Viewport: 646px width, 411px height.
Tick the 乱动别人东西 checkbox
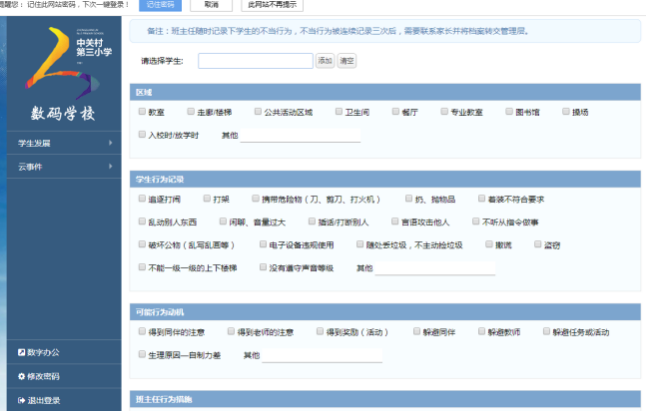pos(142,221)
